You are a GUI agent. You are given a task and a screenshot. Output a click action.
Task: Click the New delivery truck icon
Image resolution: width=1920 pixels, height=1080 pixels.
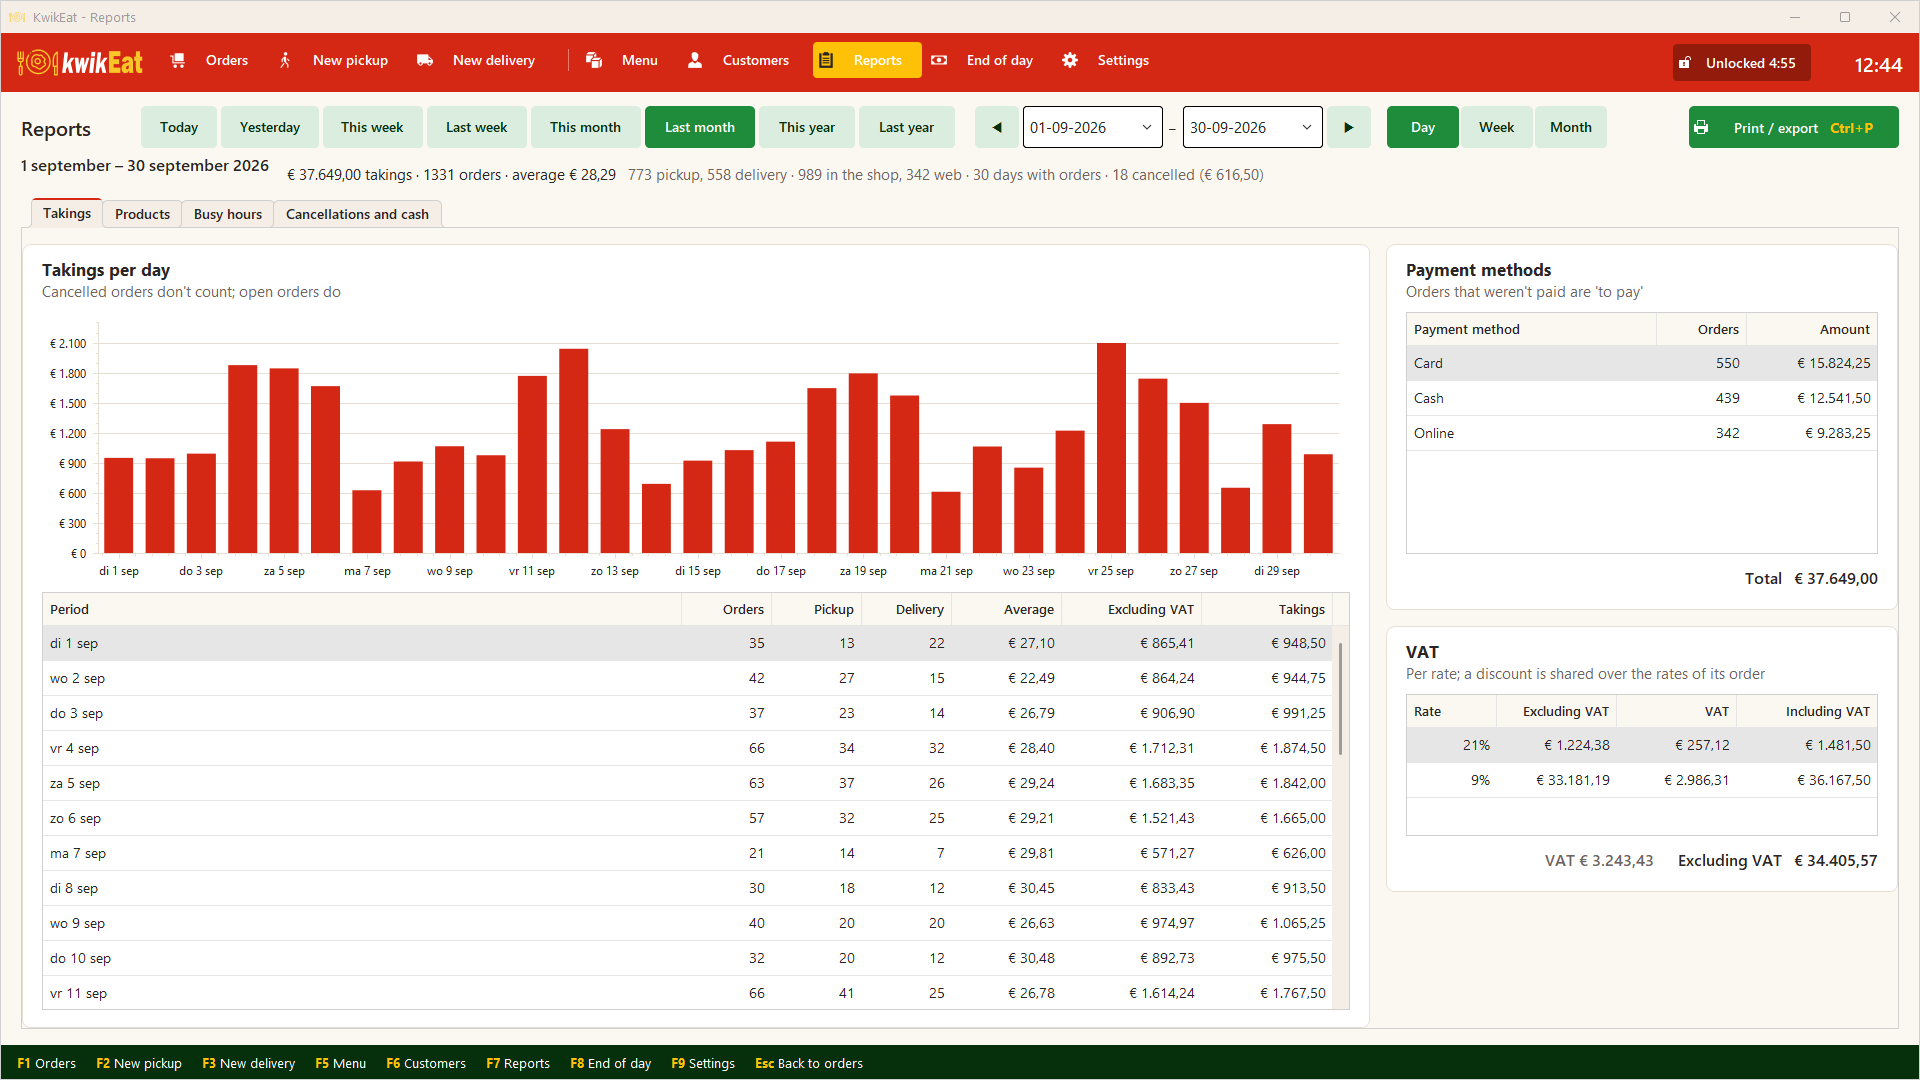425,60
